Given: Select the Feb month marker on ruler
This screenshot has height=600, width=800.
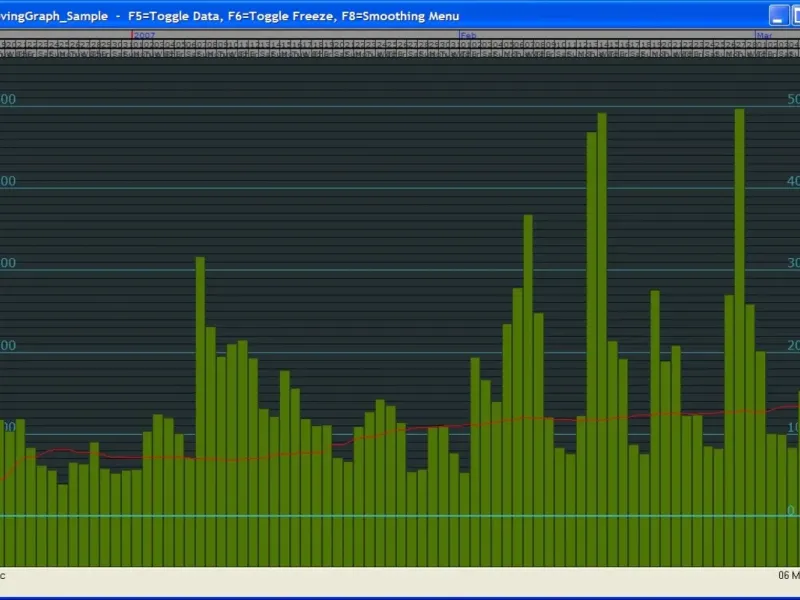Looking at the screenshot, I should tap(468, 35).
